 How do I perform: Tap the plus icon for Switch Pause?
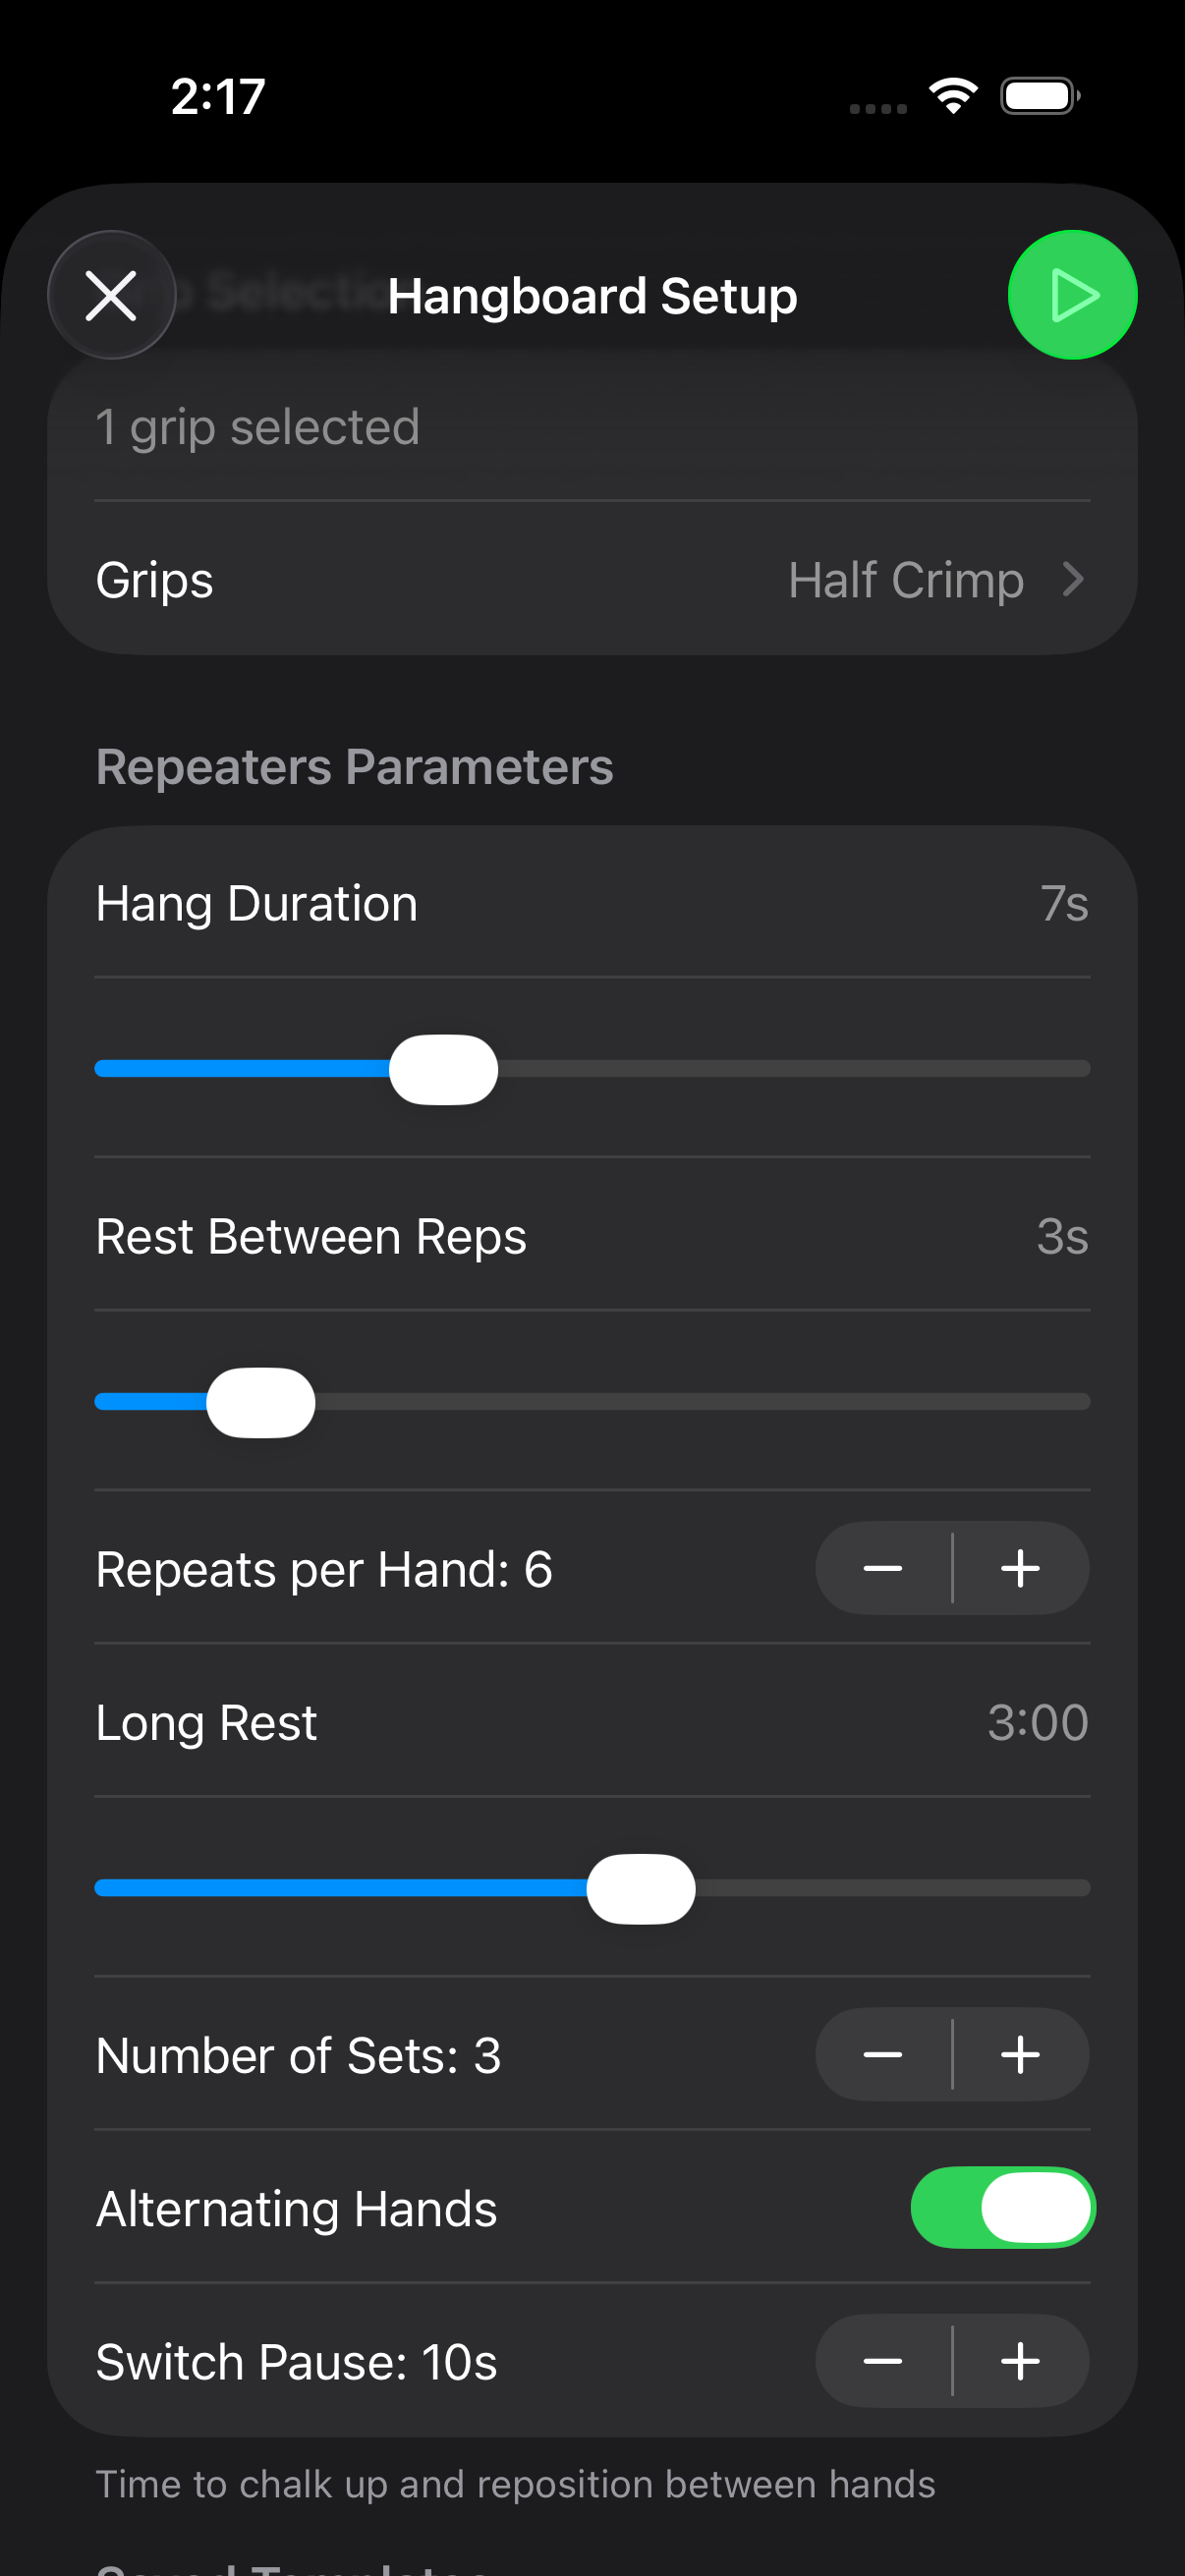coord(1021,2361)
